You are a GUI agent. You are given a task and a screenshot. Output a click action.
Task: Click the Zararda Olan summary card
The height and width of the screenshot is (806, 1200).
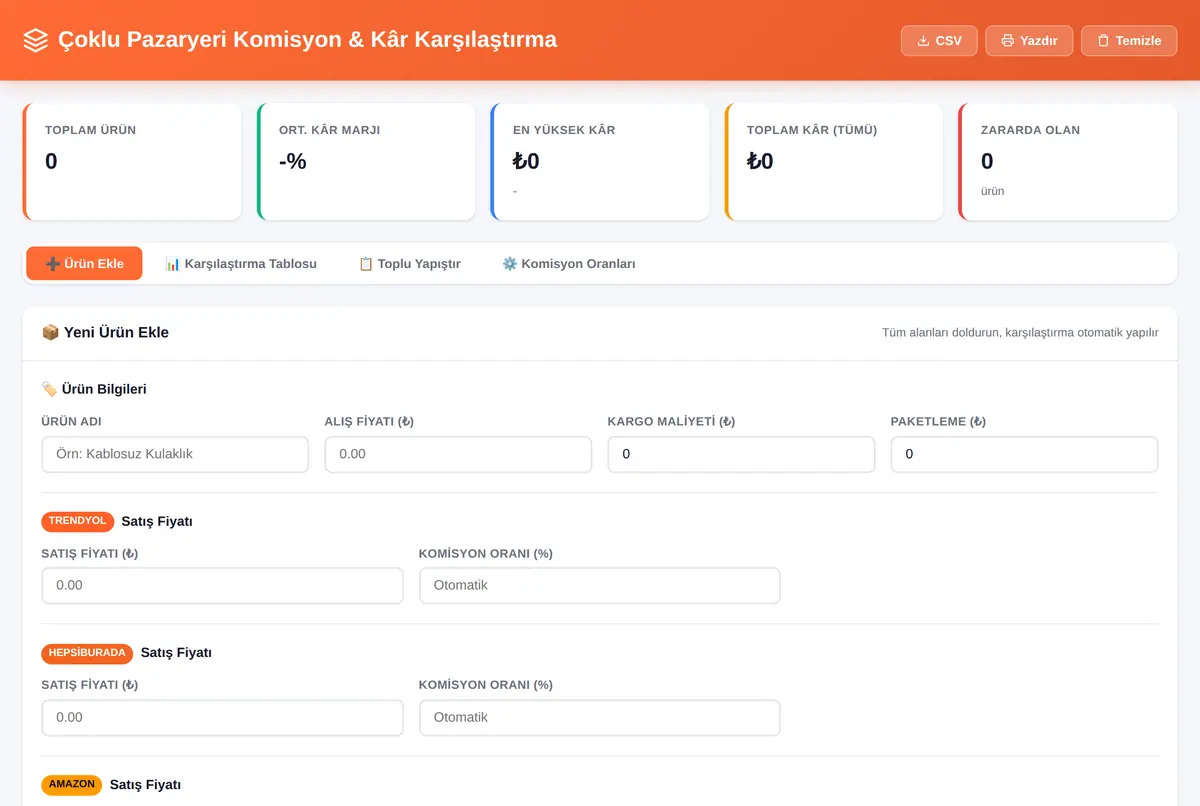1068,161
